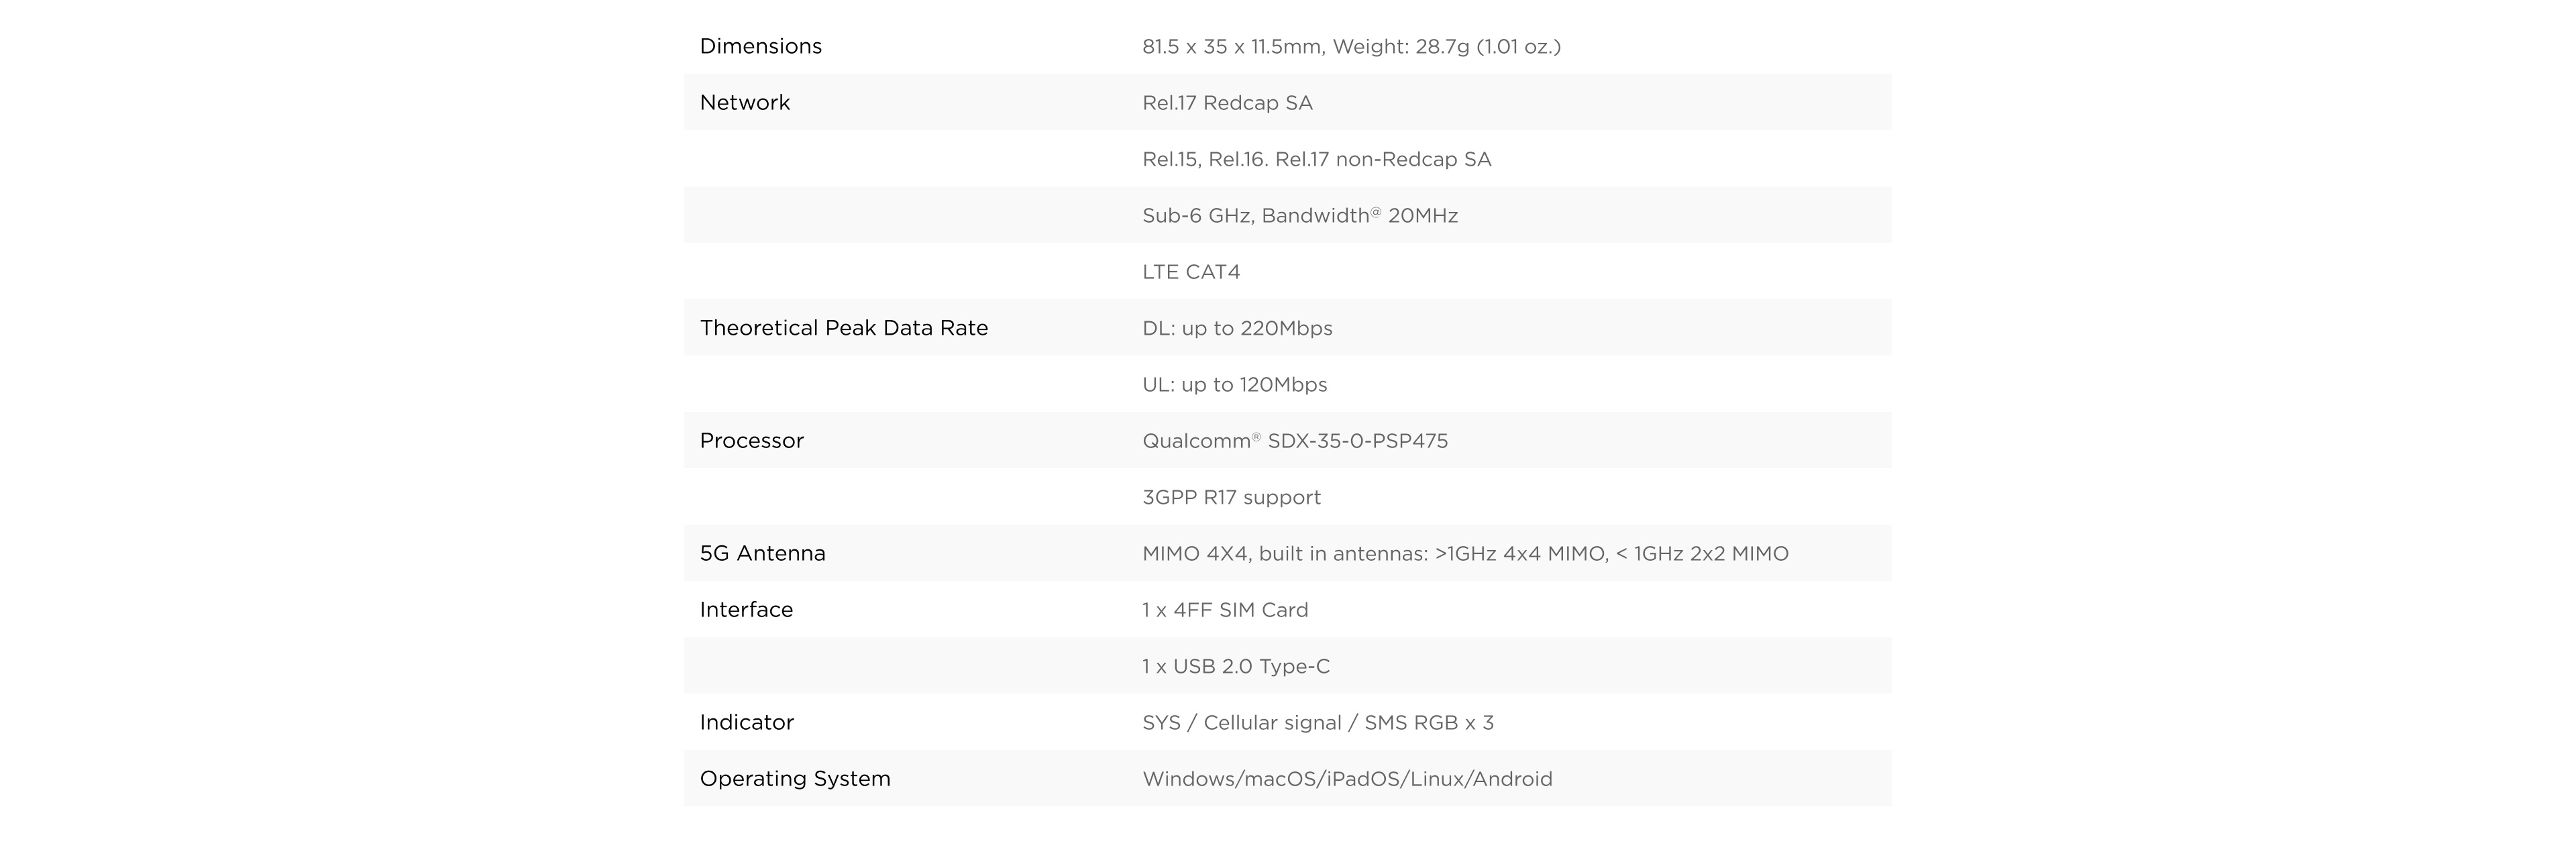Select the Network specification label
The width and height of the screenshot is (2576, 868).
coord(744,102)
